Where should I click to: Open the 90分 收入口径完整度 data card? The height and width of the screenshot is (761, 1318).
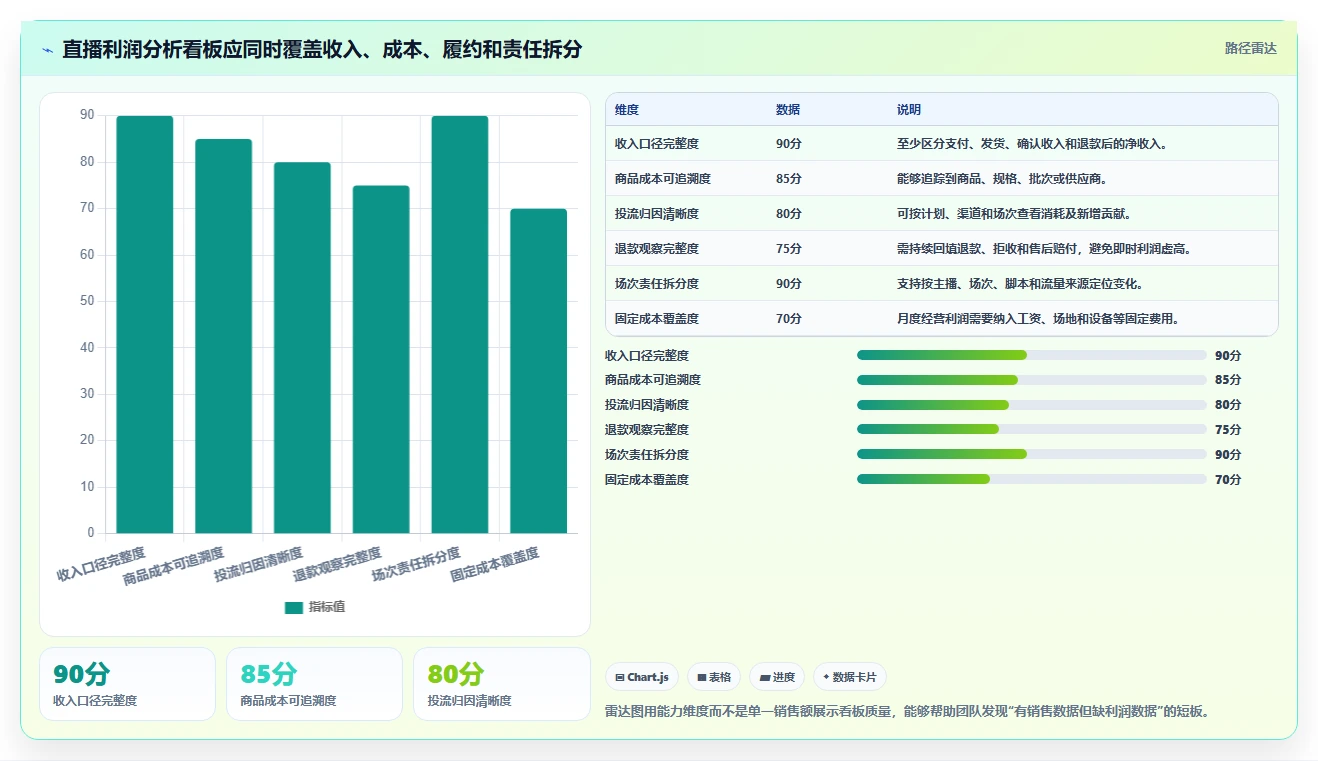[127, 684]
